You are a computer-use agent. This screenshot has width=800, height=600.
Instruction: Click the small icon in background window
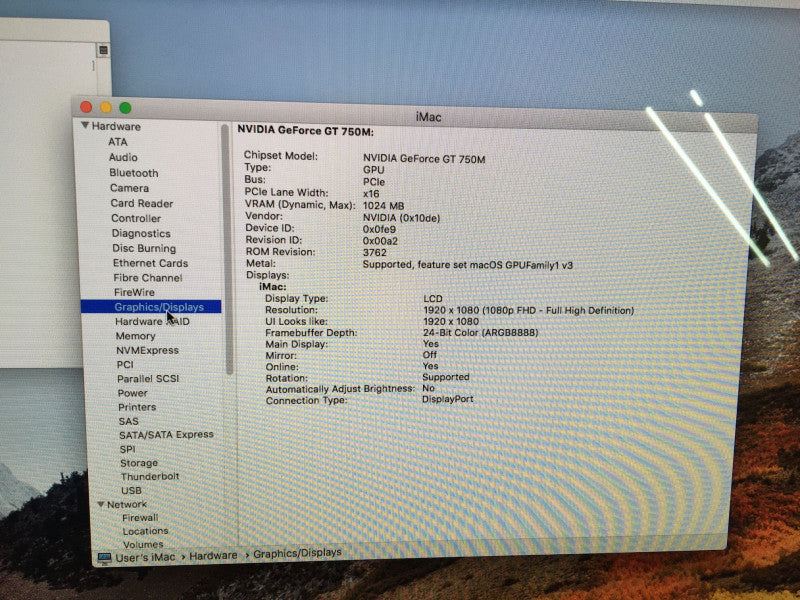[x=104, y=50]
